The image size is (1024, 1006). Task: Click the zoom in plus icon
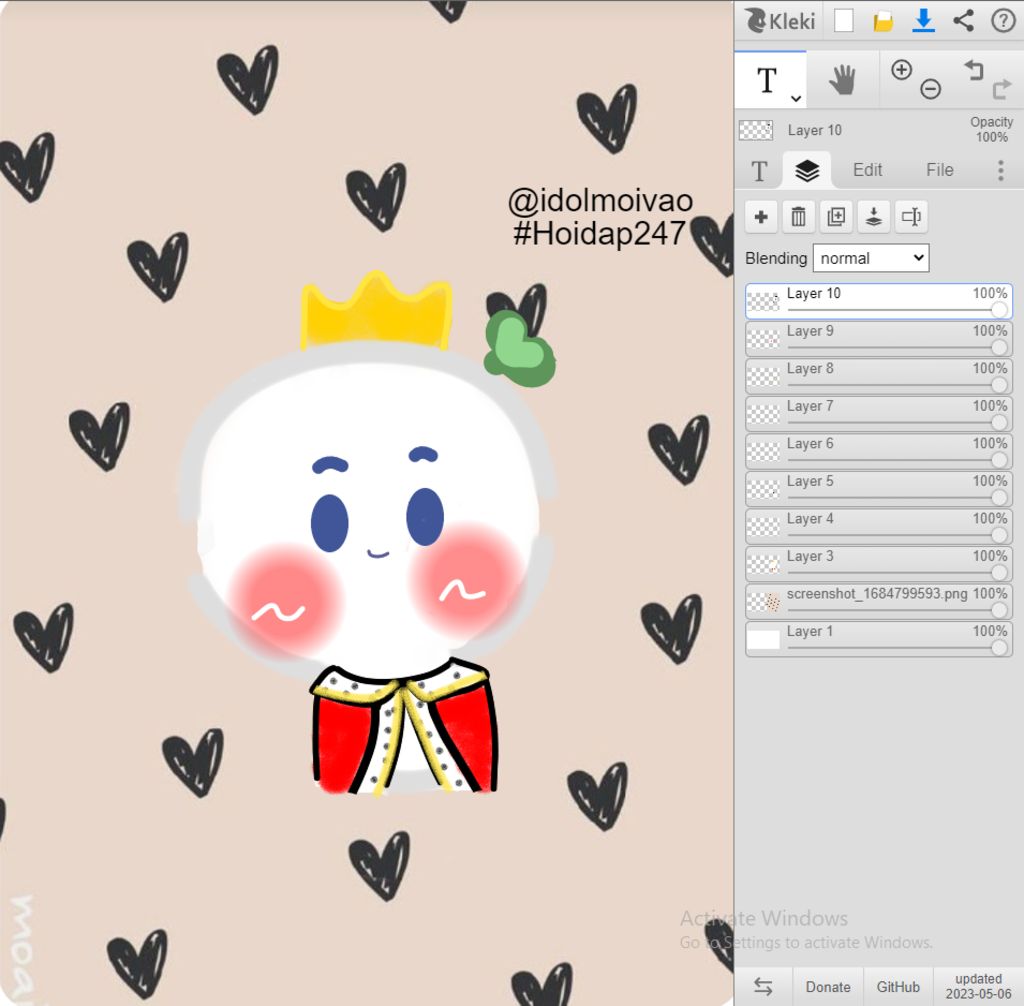click(x=901, y=70)
